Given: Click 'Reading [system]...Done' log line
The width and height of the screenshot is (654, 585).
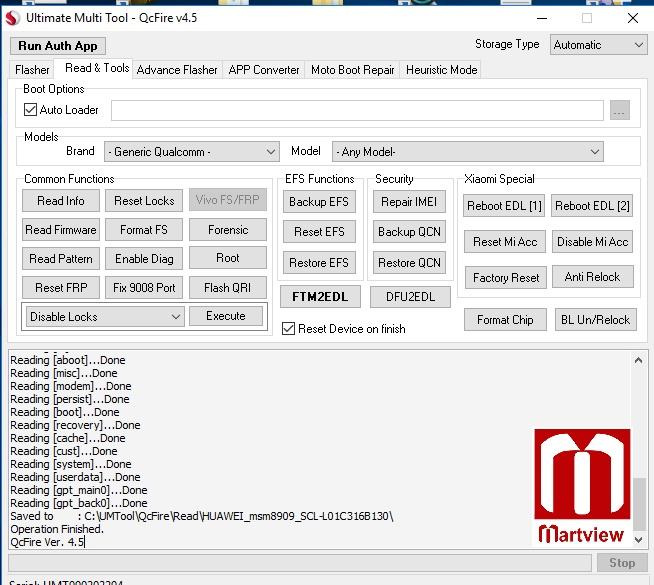Looking at the screenshot, I should pyautogui.click(x=71, y=464).
